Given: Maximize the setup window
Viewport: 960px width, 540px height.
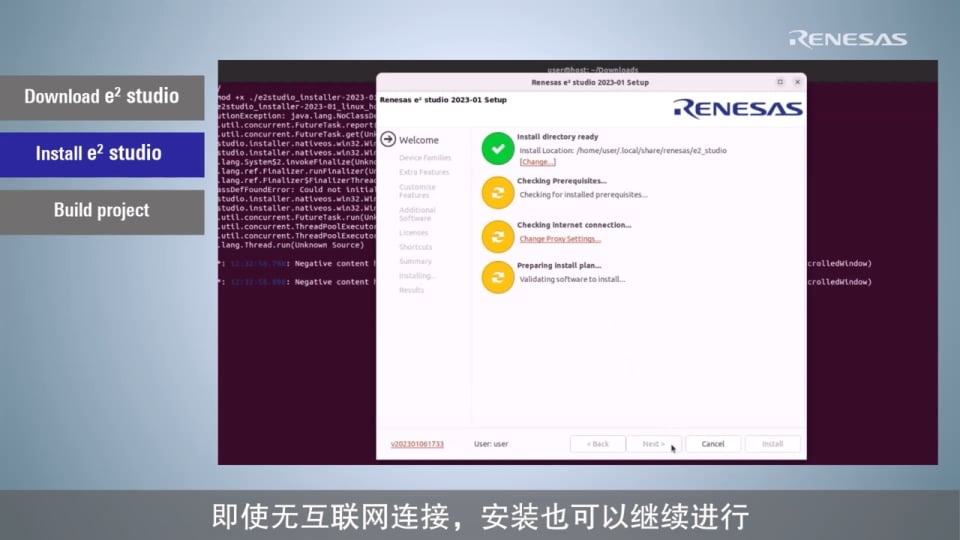Looking at the screenshot, I should [780, 82].
